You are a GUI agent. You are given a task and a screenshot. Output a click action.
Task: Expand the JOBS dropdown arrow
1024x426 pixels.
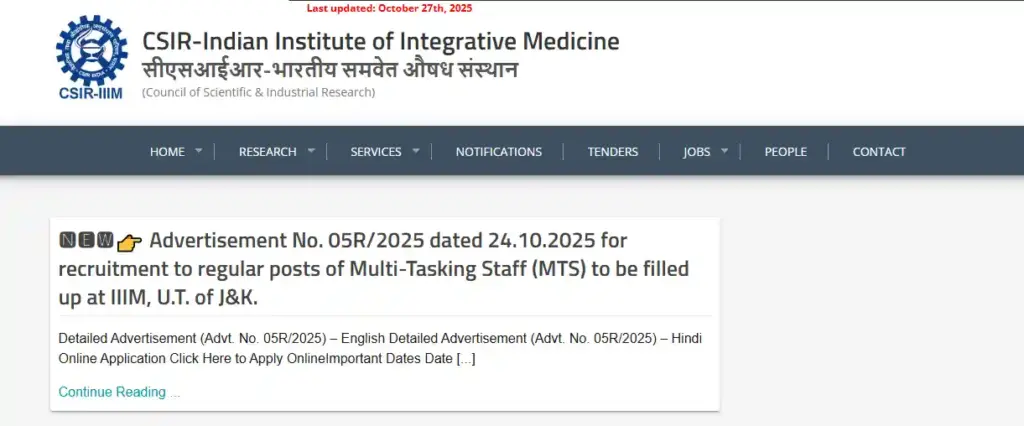[x=724, y=151]
